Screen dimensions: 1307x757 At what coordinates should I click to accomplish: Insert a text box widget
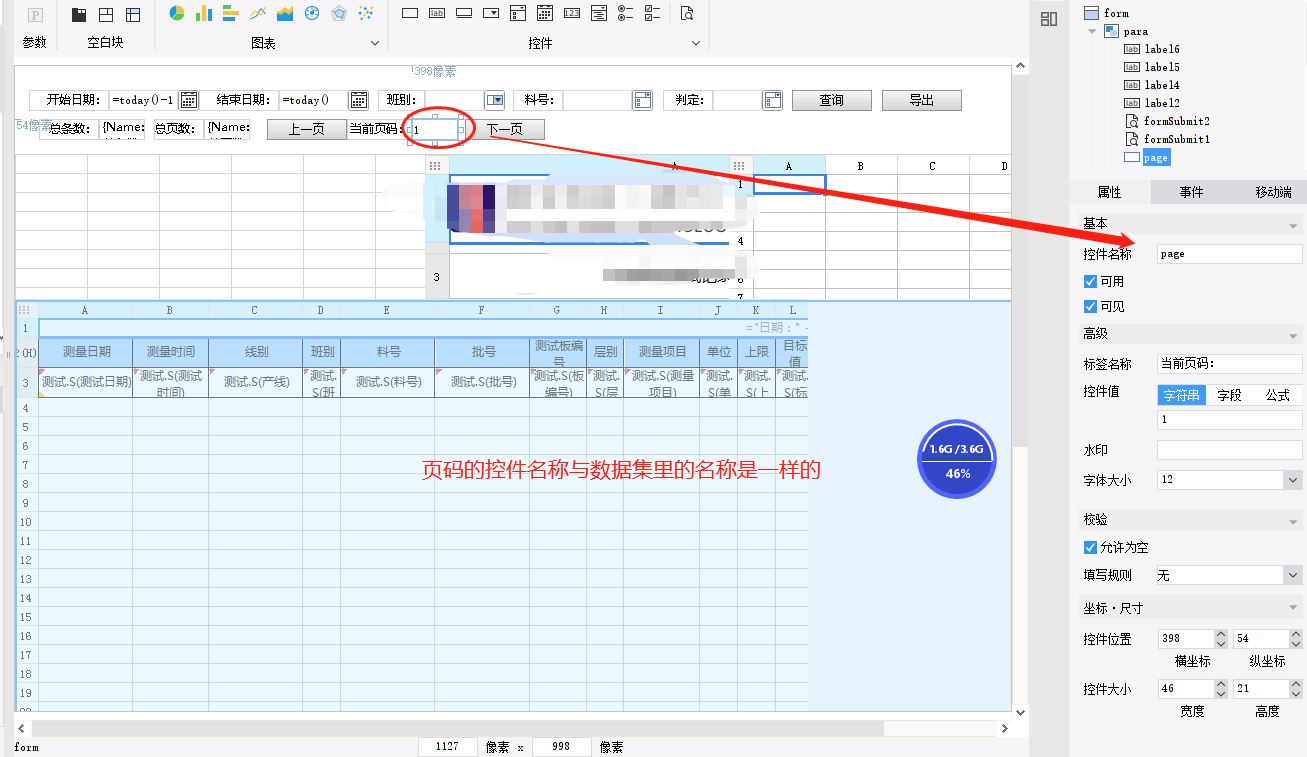pyautogui.click(x=410, y=14)
